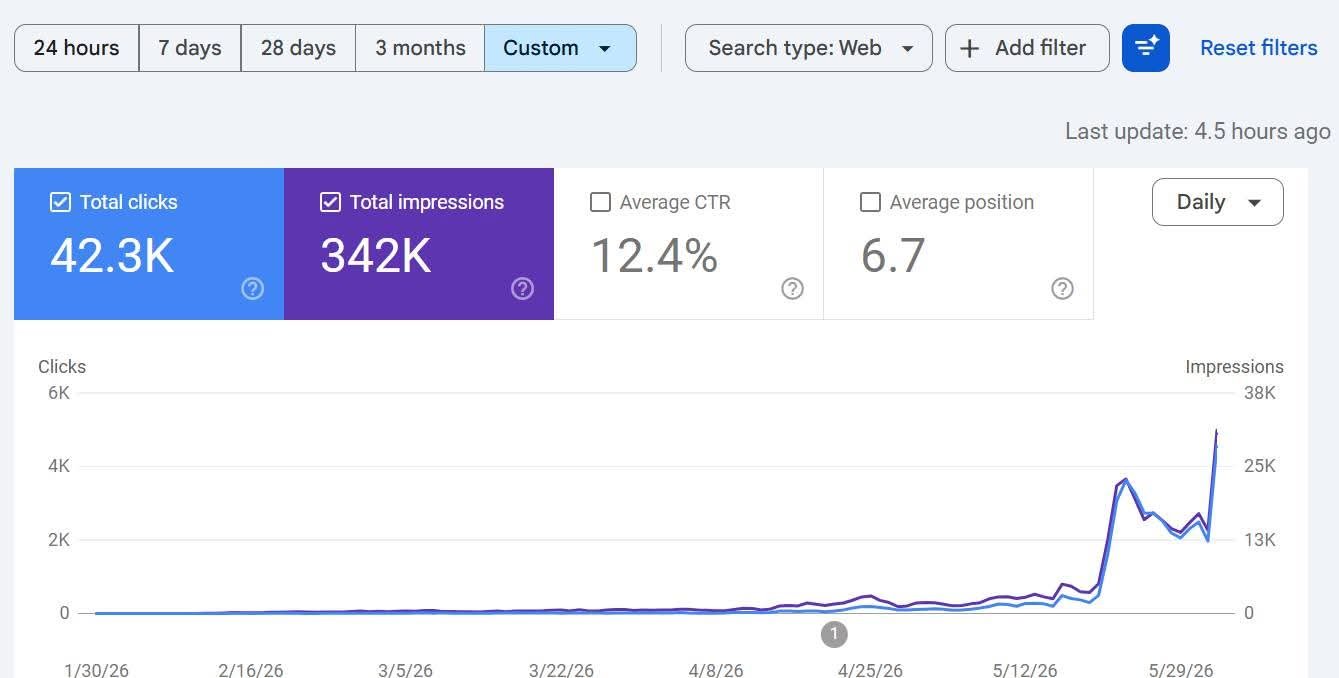
Task: Click the chart peak at far right
Action: tap(1216, 430)
